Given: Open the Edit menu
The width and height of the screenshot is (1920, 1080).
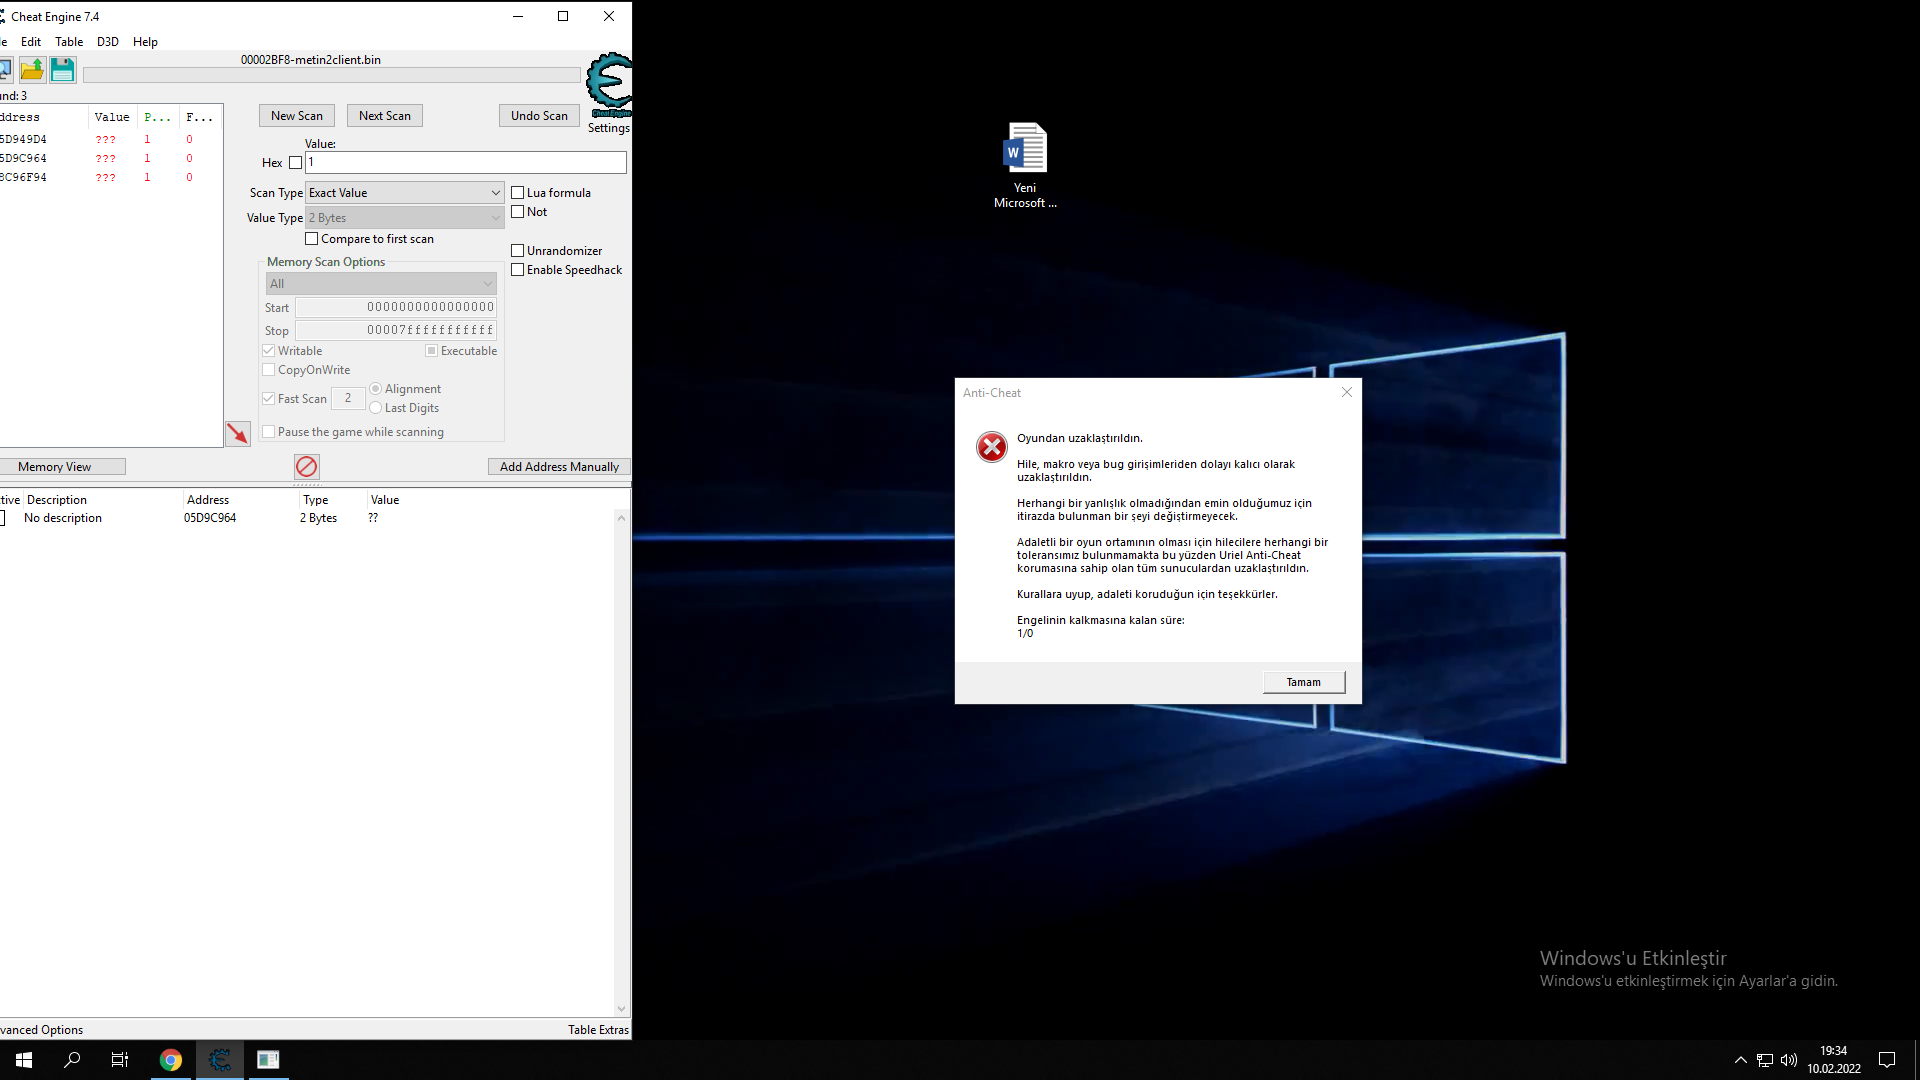Looking at the screenshot, I should click(31, 42).
